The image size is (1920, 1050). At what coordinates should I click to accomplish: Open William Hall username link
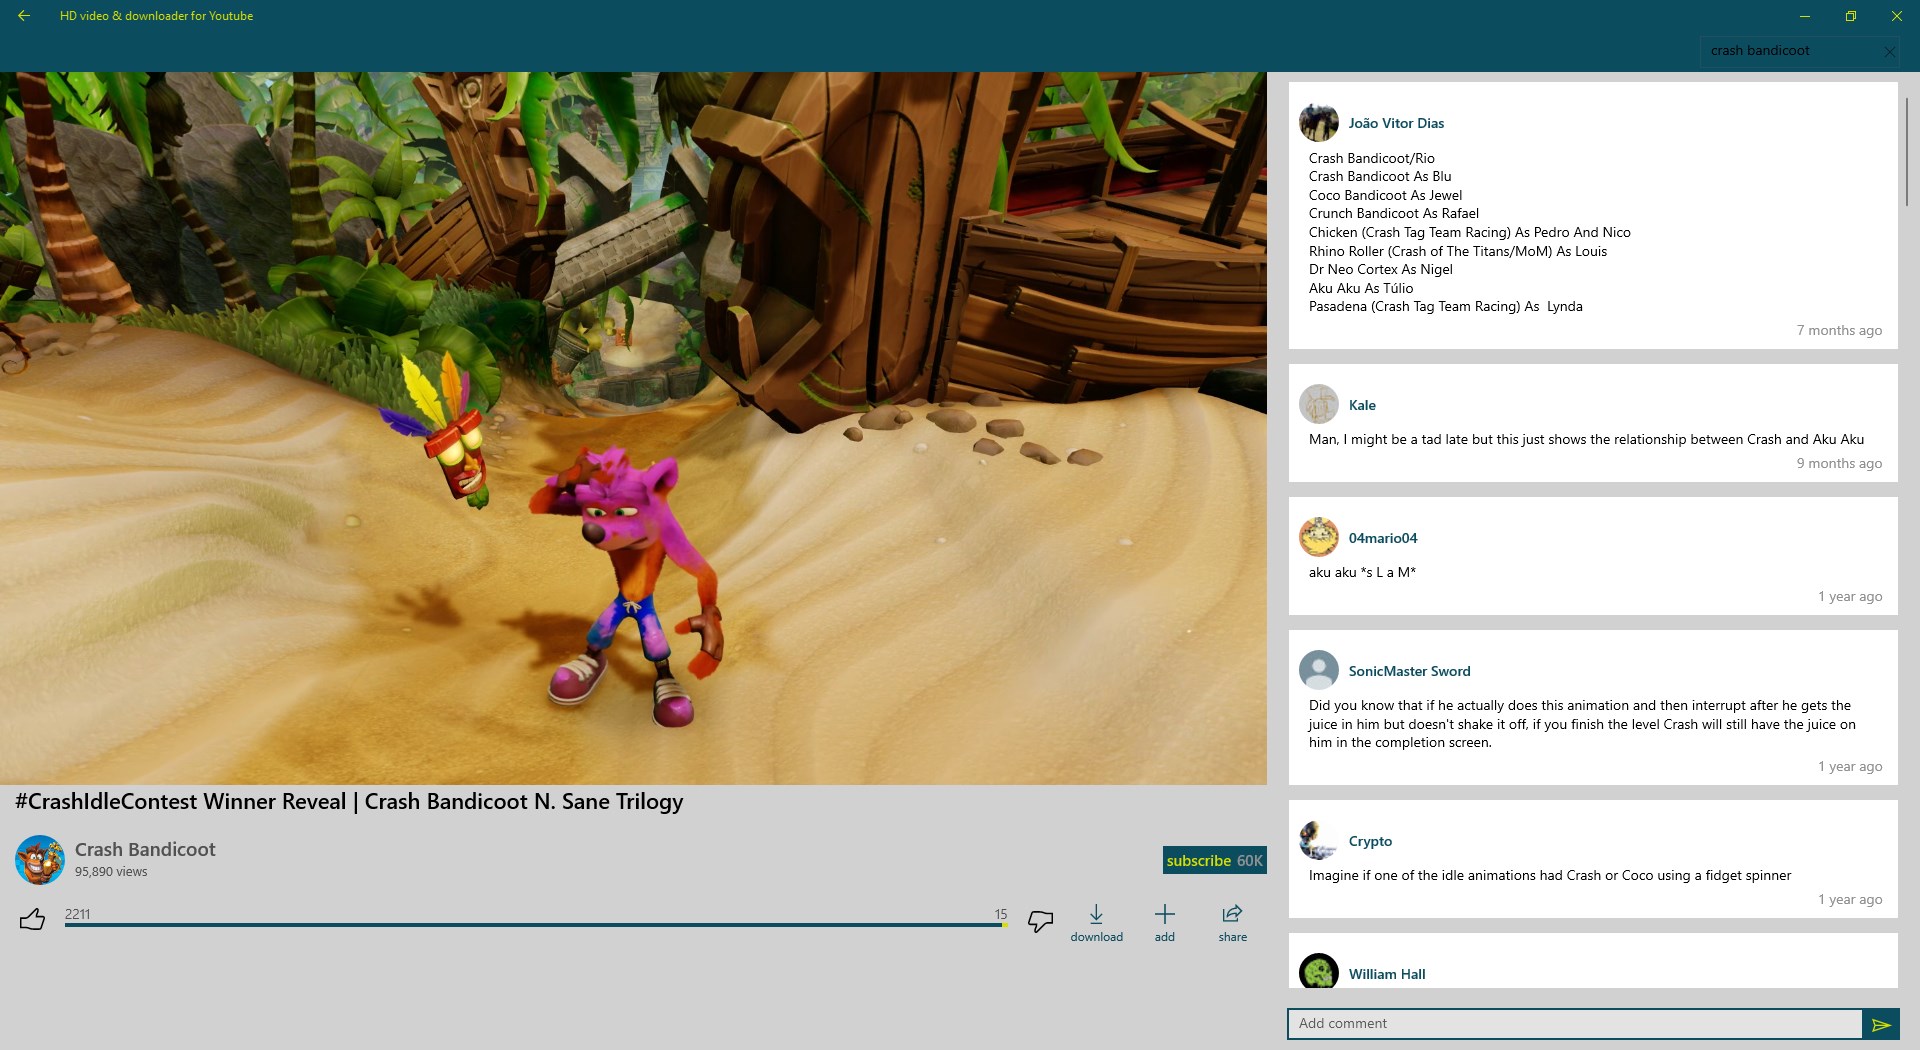tap(1387, 974)
